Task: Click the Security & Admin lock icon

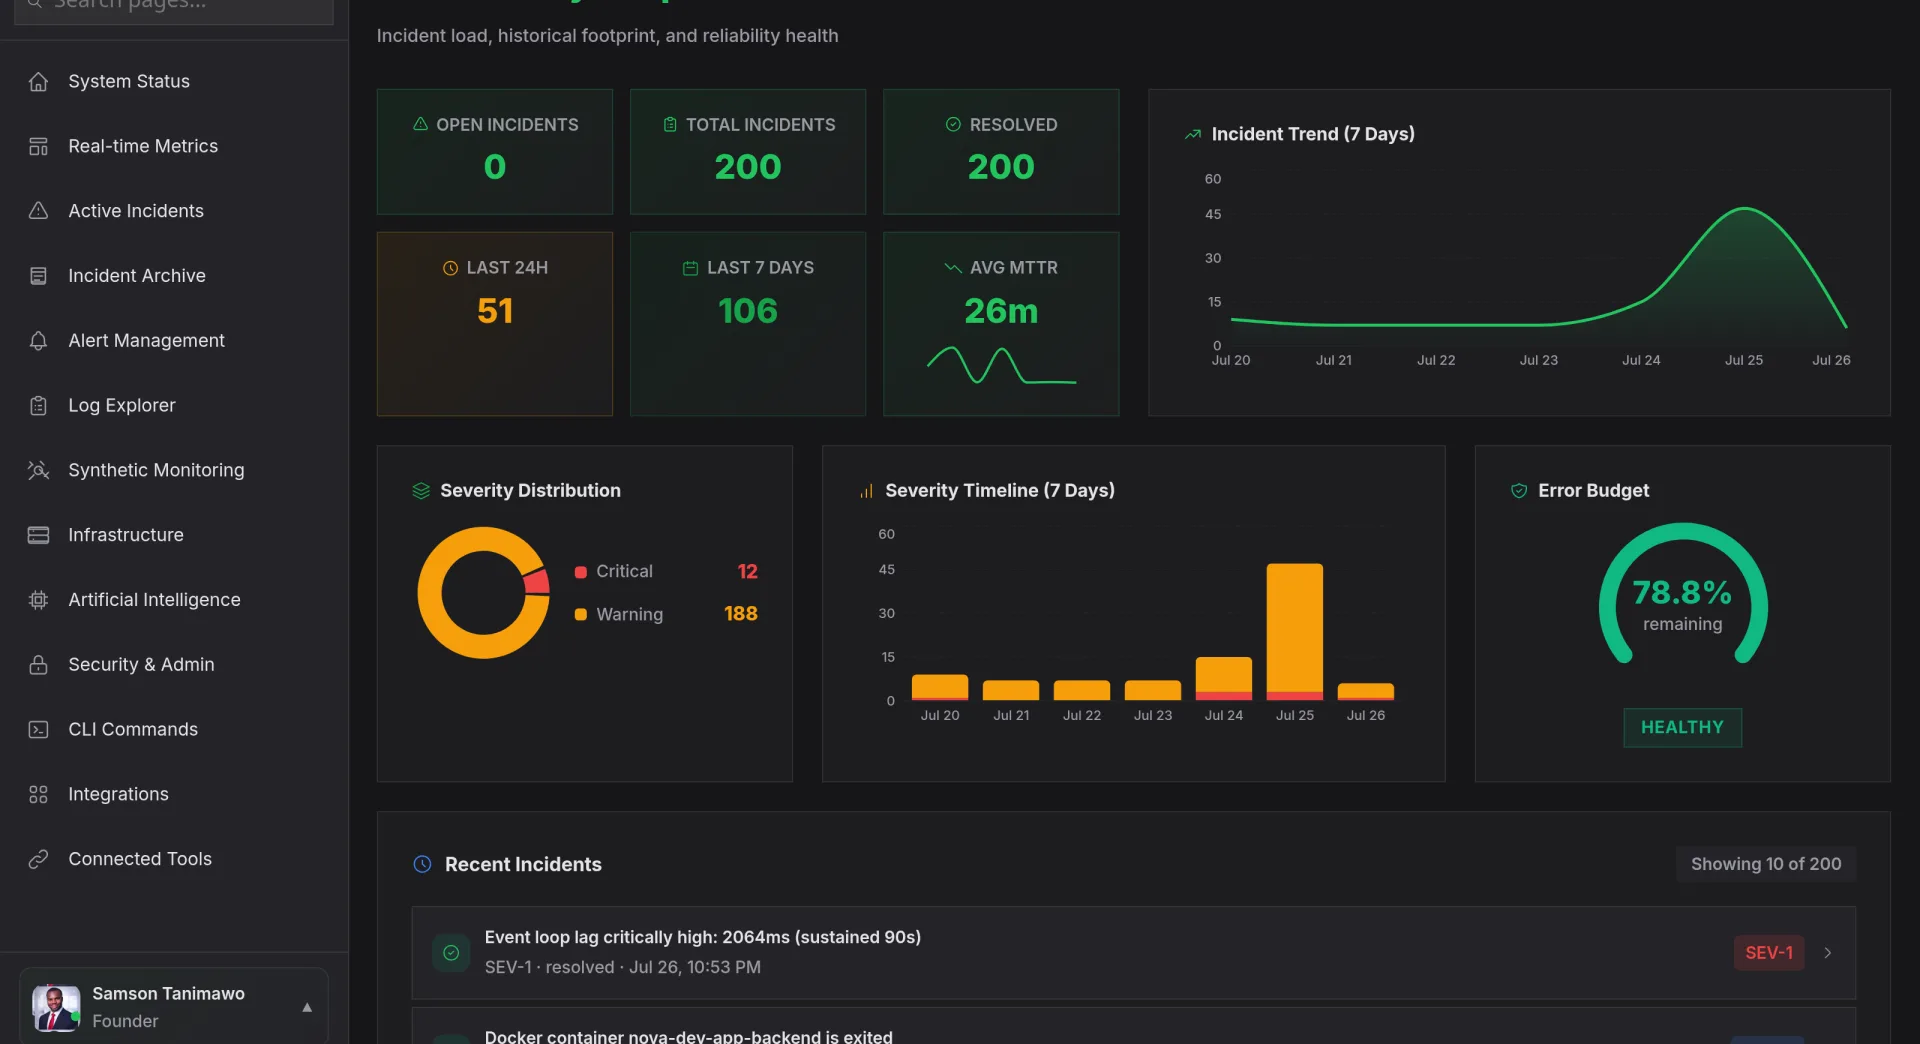Action: (x=38, y=665)
